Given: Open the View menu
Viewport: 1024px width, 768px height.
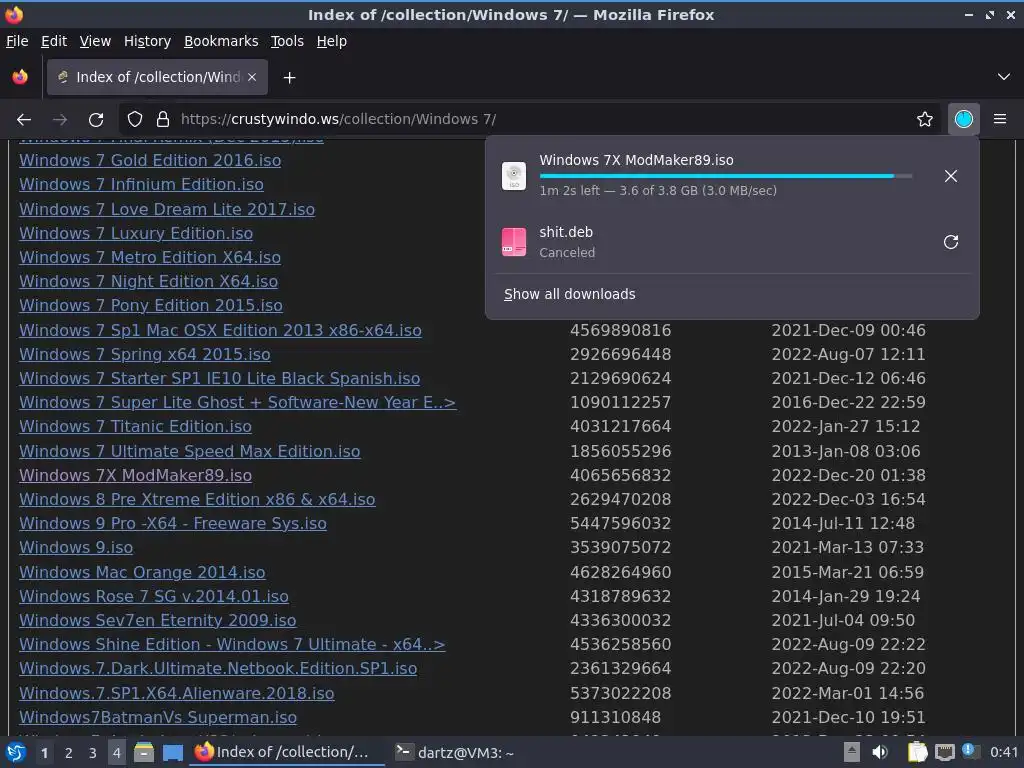Looking at the screenshot, I should pos(95,41).
